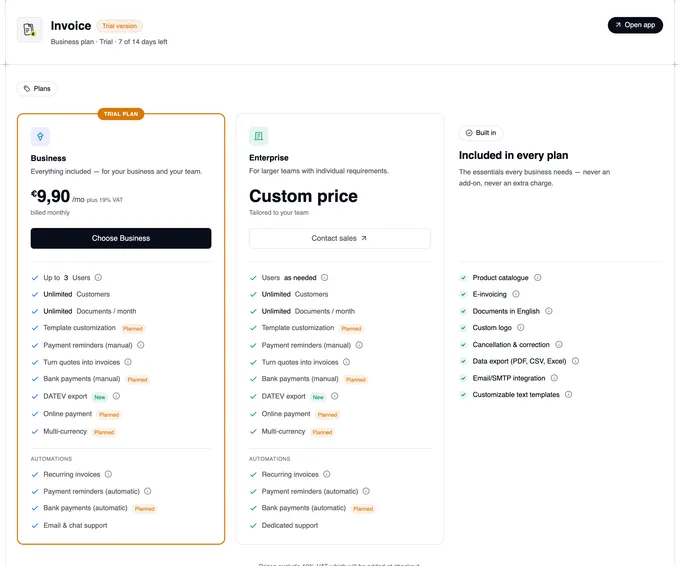Click the E-invoicing checkmark icon
Image resolution: width=680 pixels, height=566 pixels.
coord(463,294)
